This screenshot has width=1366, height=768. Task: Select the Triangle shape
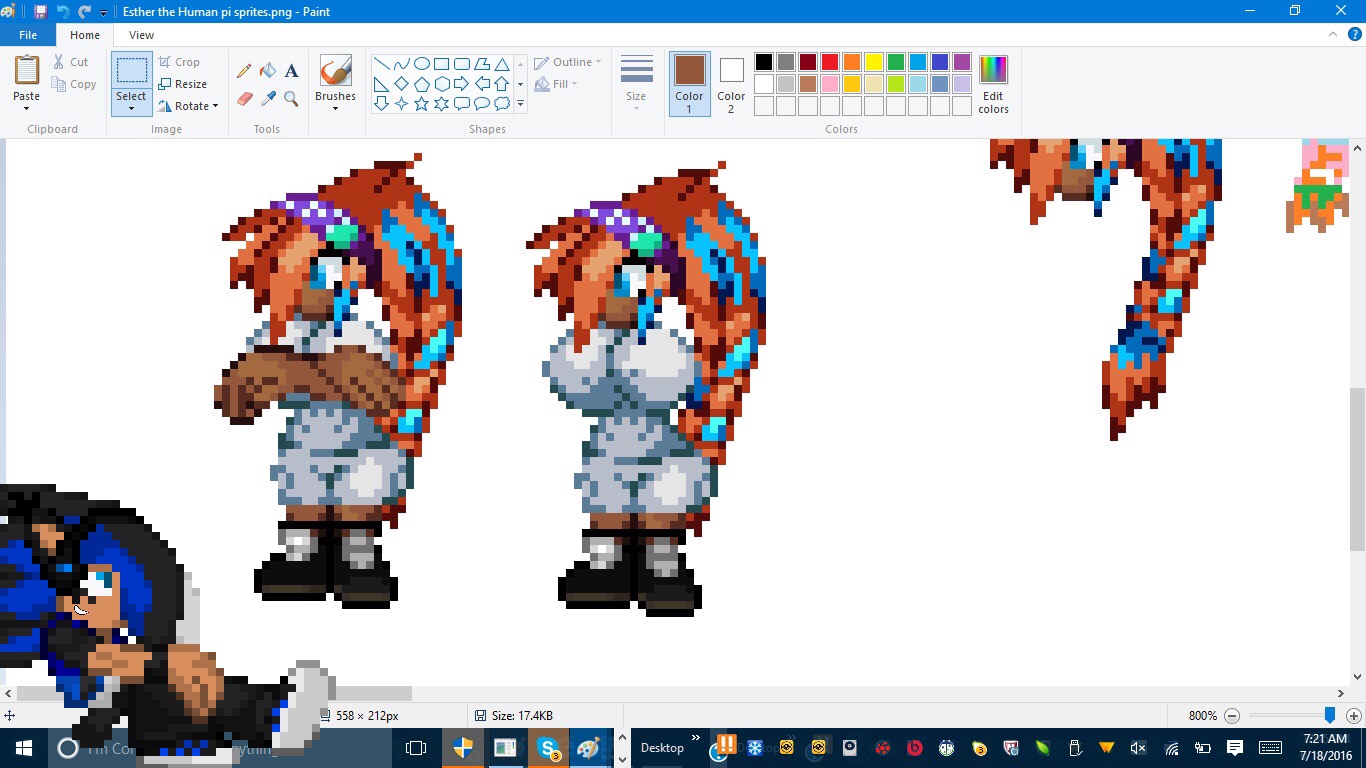(x=501, y=64)
